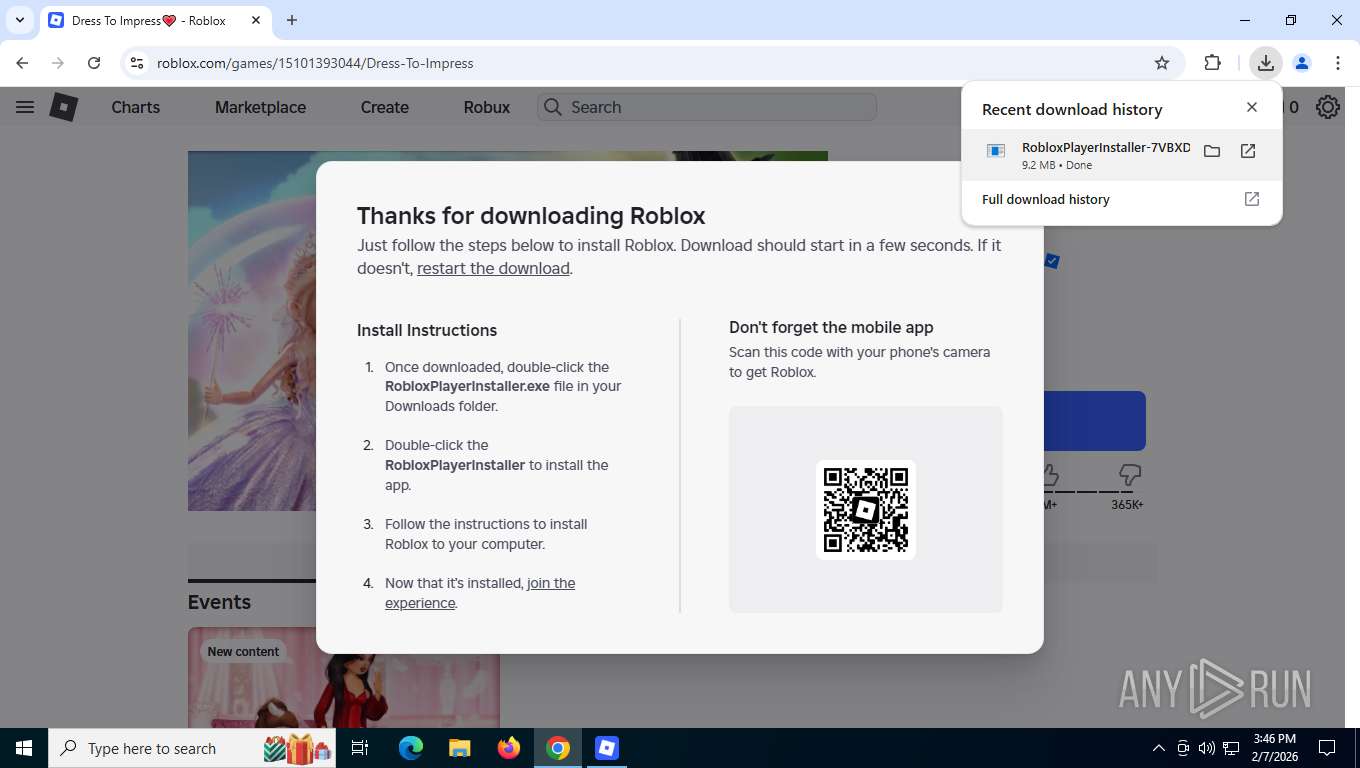Launch Firefox from taskbar

509,748
